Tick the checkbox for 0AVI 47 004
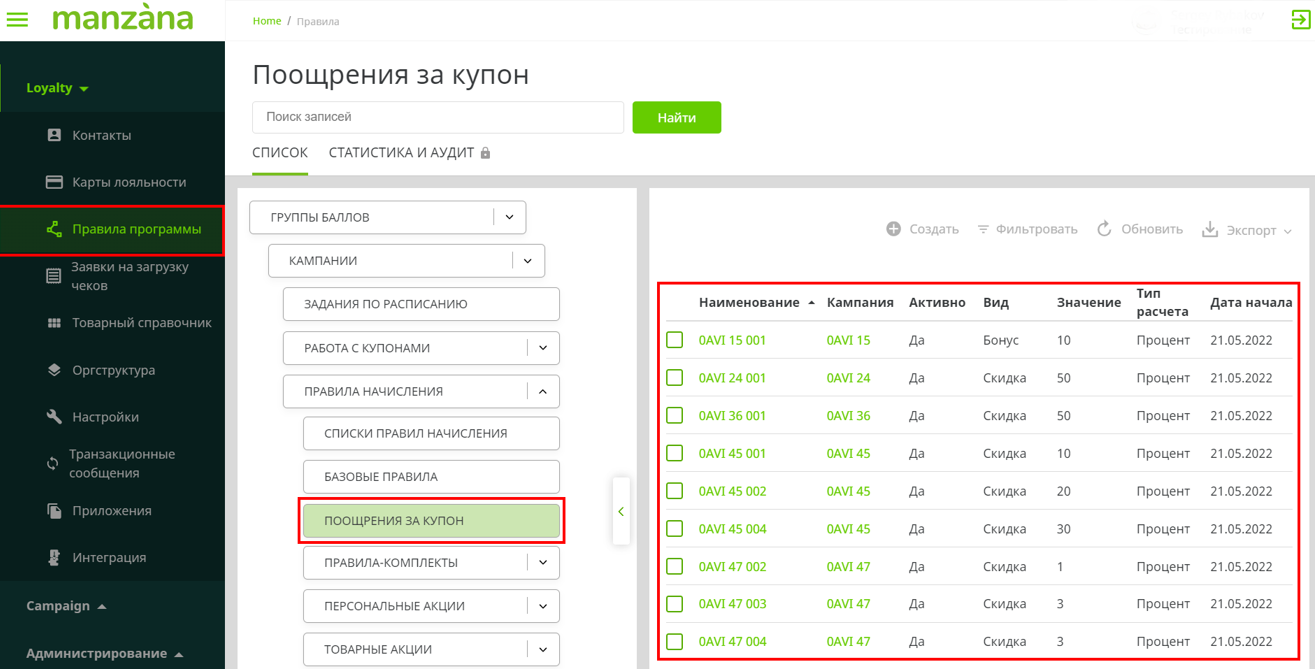 coord(675,642)
